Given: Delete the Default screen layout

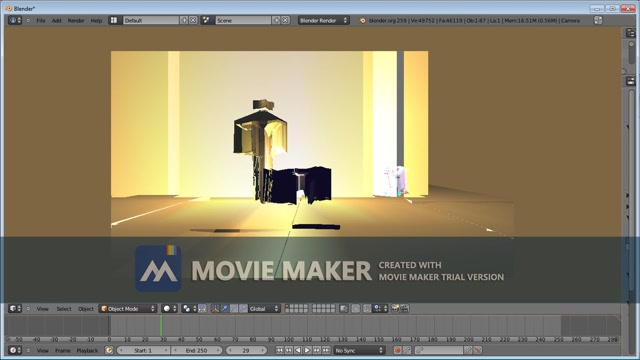Looking at the screenshot, I should [x=193, y=20].
